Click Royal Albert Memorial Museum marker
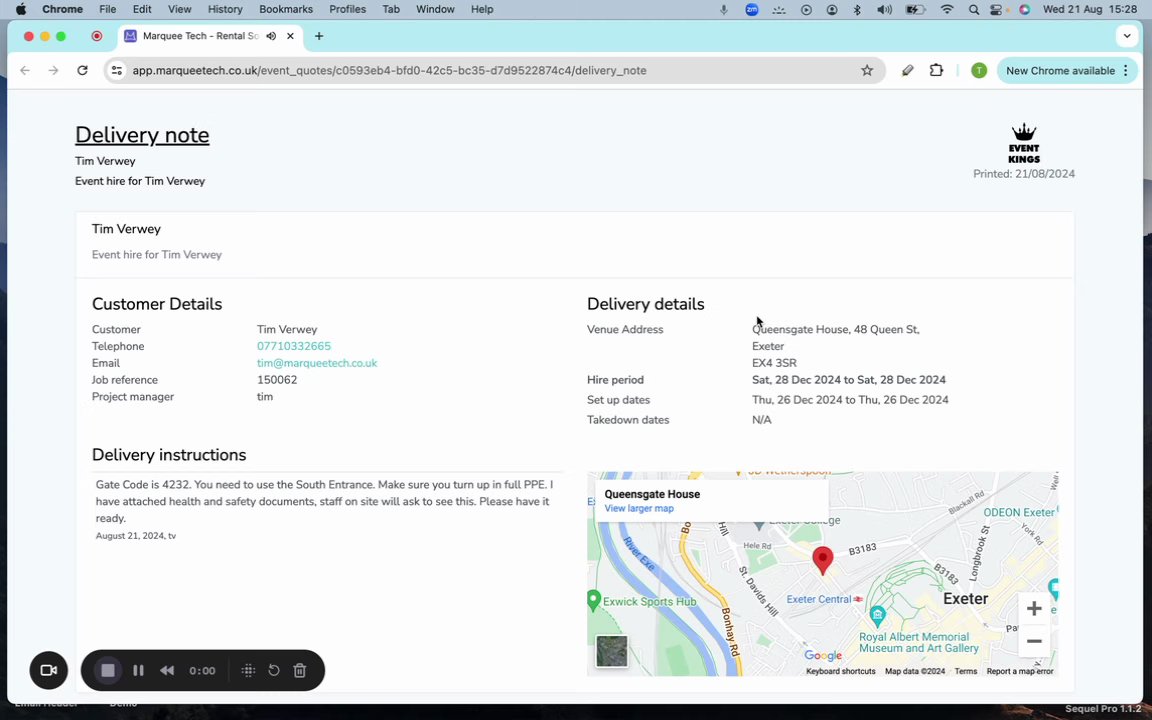Screen dimensions: 1152x720 click(x=877, y=615)
